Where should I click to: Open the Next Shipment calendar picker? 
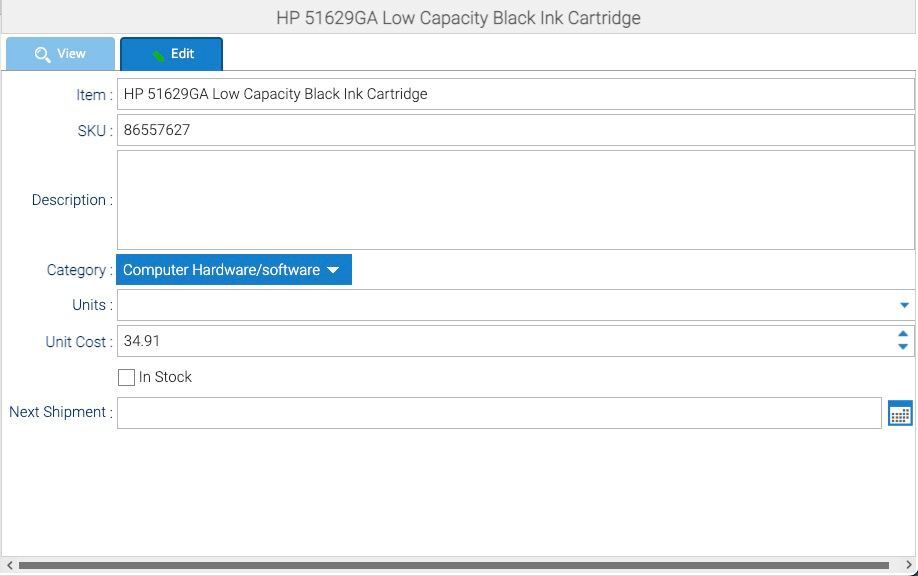(900, 413)
